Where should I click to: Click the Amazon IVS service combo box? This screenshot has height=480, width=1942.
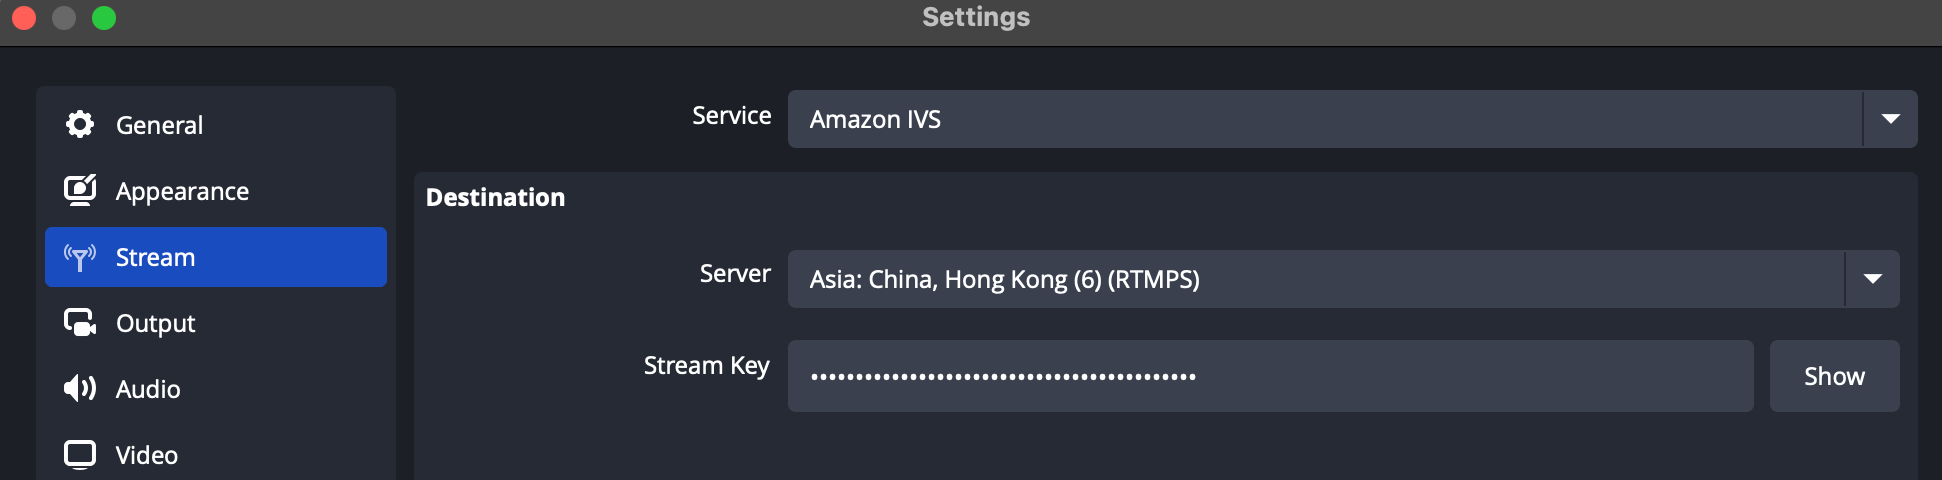click(x=1352, y=119)
